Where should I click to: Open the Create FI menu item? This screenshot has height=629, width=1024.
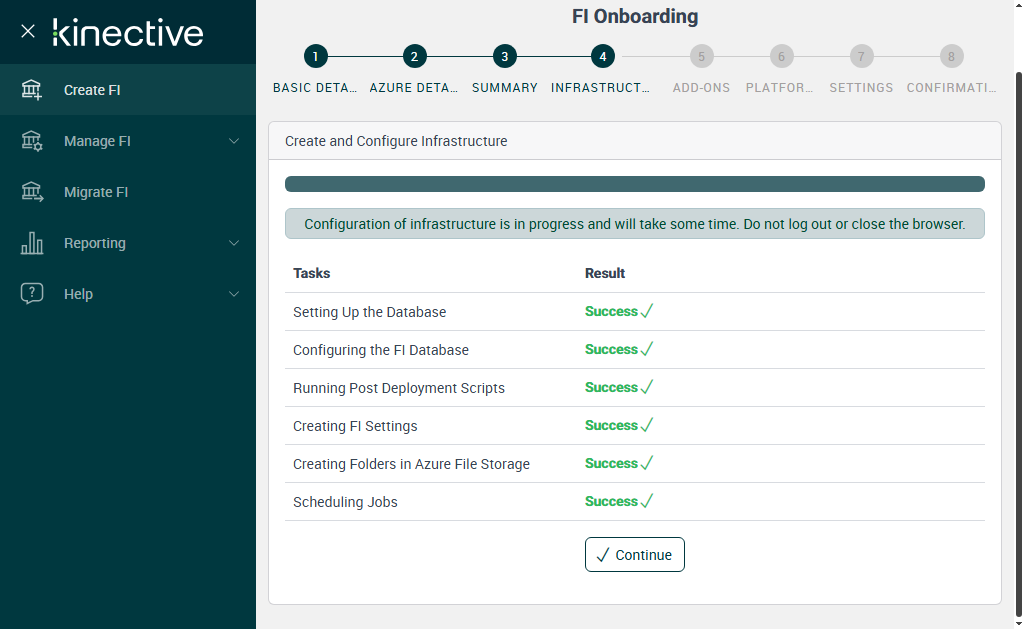(128, 89)
